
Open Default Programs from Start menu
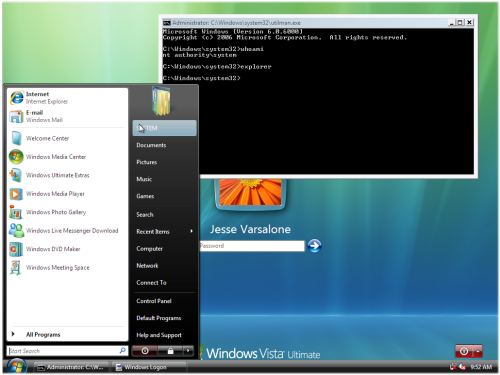click(x=159, y=318)
